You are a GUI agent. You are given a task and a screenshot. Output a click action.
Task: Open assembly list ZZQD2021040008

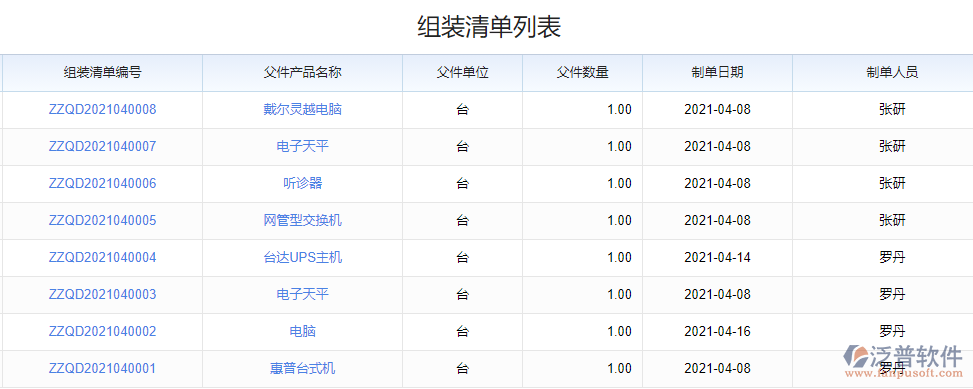pyautogui.click(x=102, y=110)
